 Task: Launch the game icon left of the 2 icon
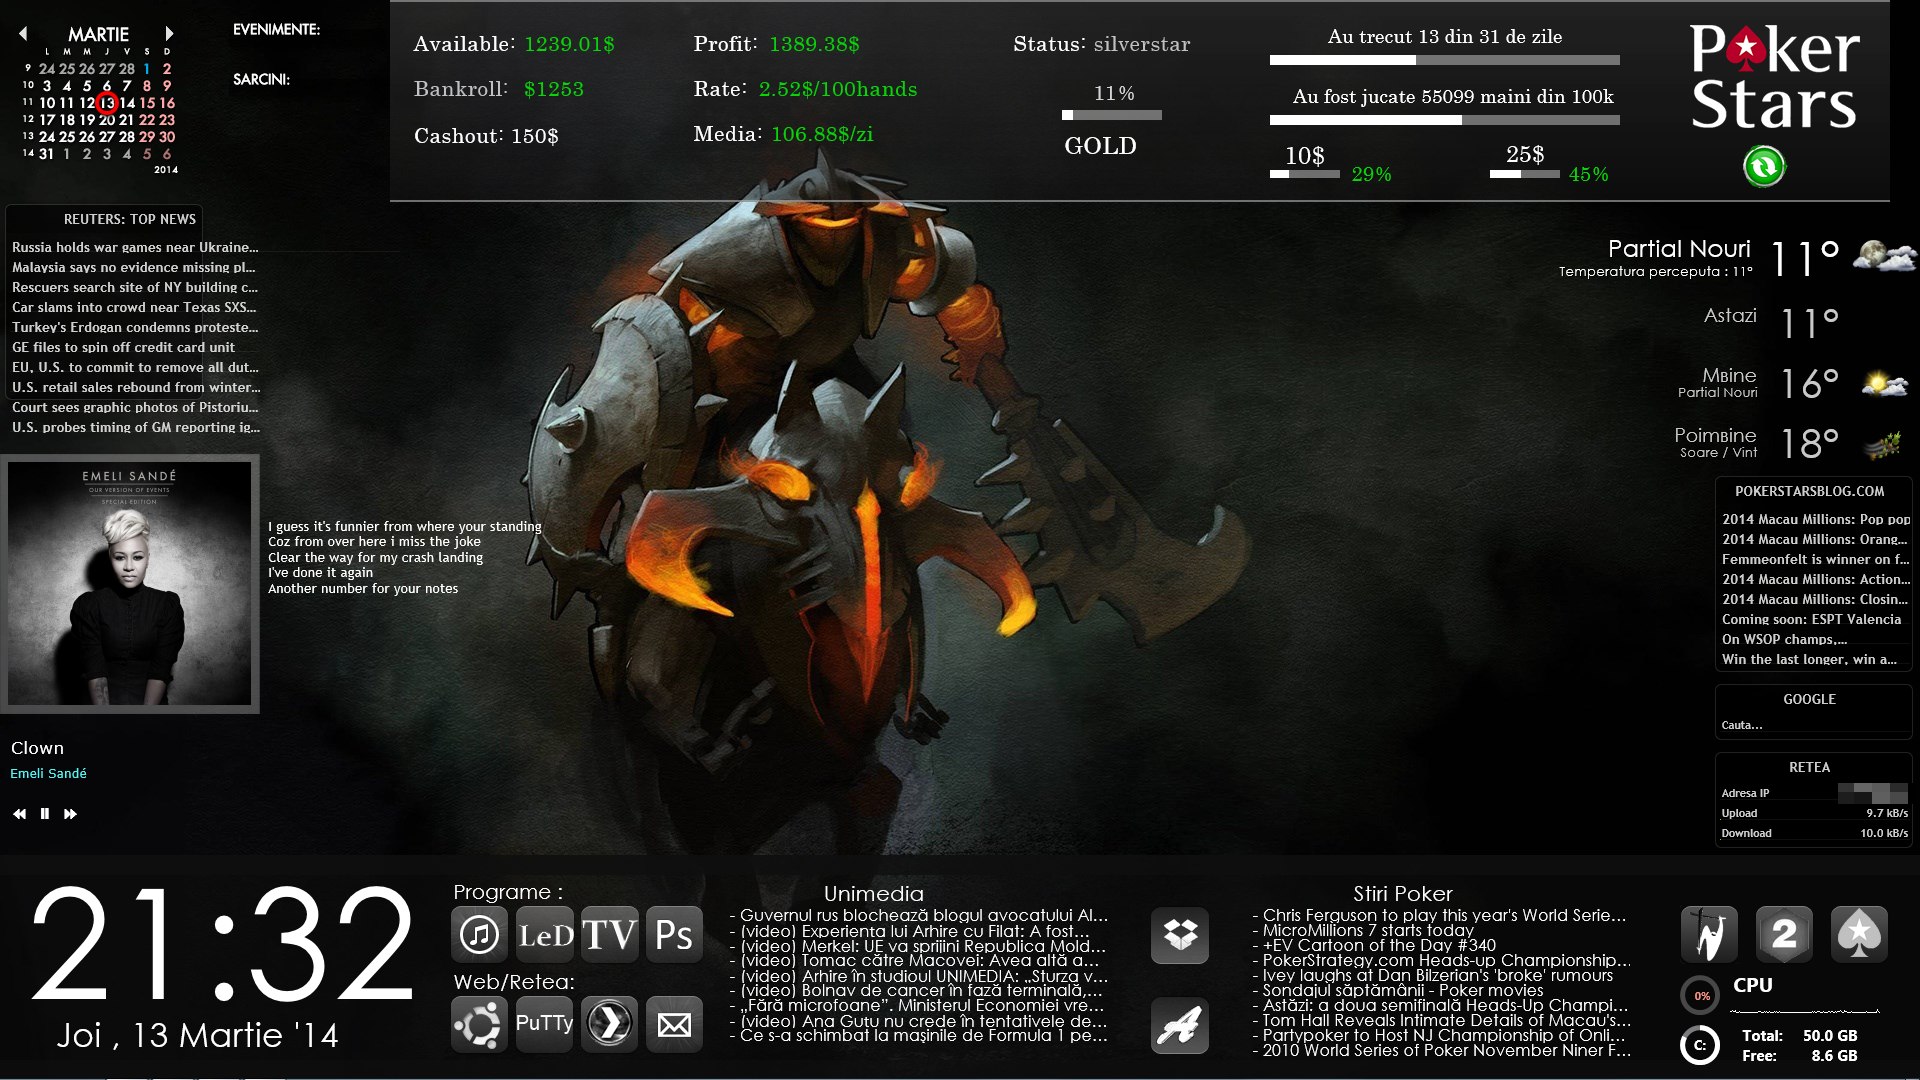(1709, 935)
